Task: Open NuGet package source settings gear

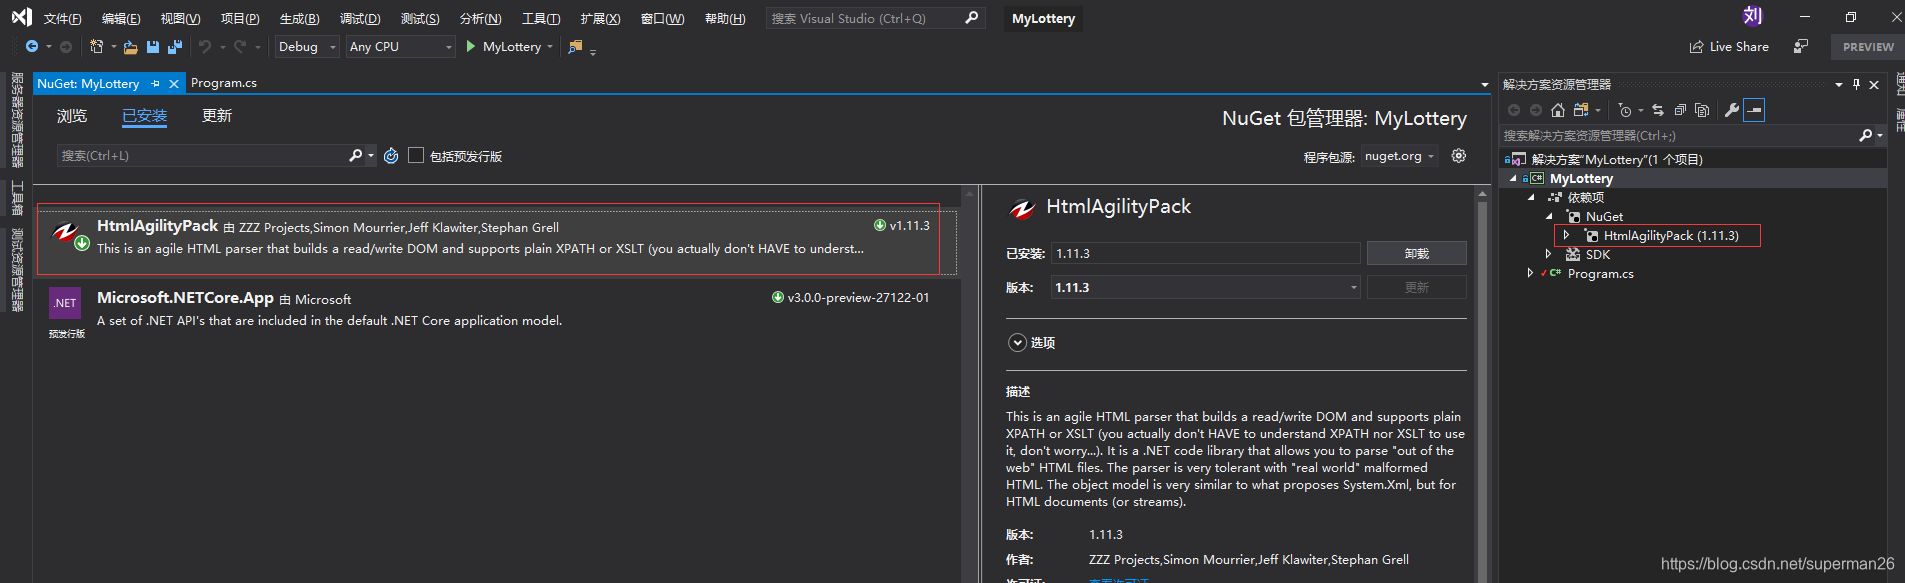Action: pyautogui.click(x=1459, y=156)
